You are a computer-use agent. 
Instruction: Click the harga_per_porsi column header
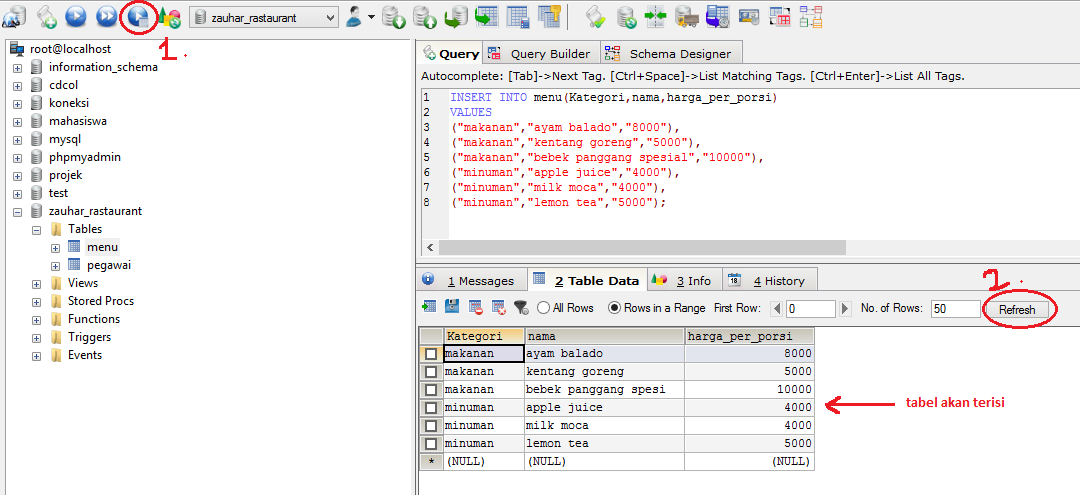click(749, 336)
